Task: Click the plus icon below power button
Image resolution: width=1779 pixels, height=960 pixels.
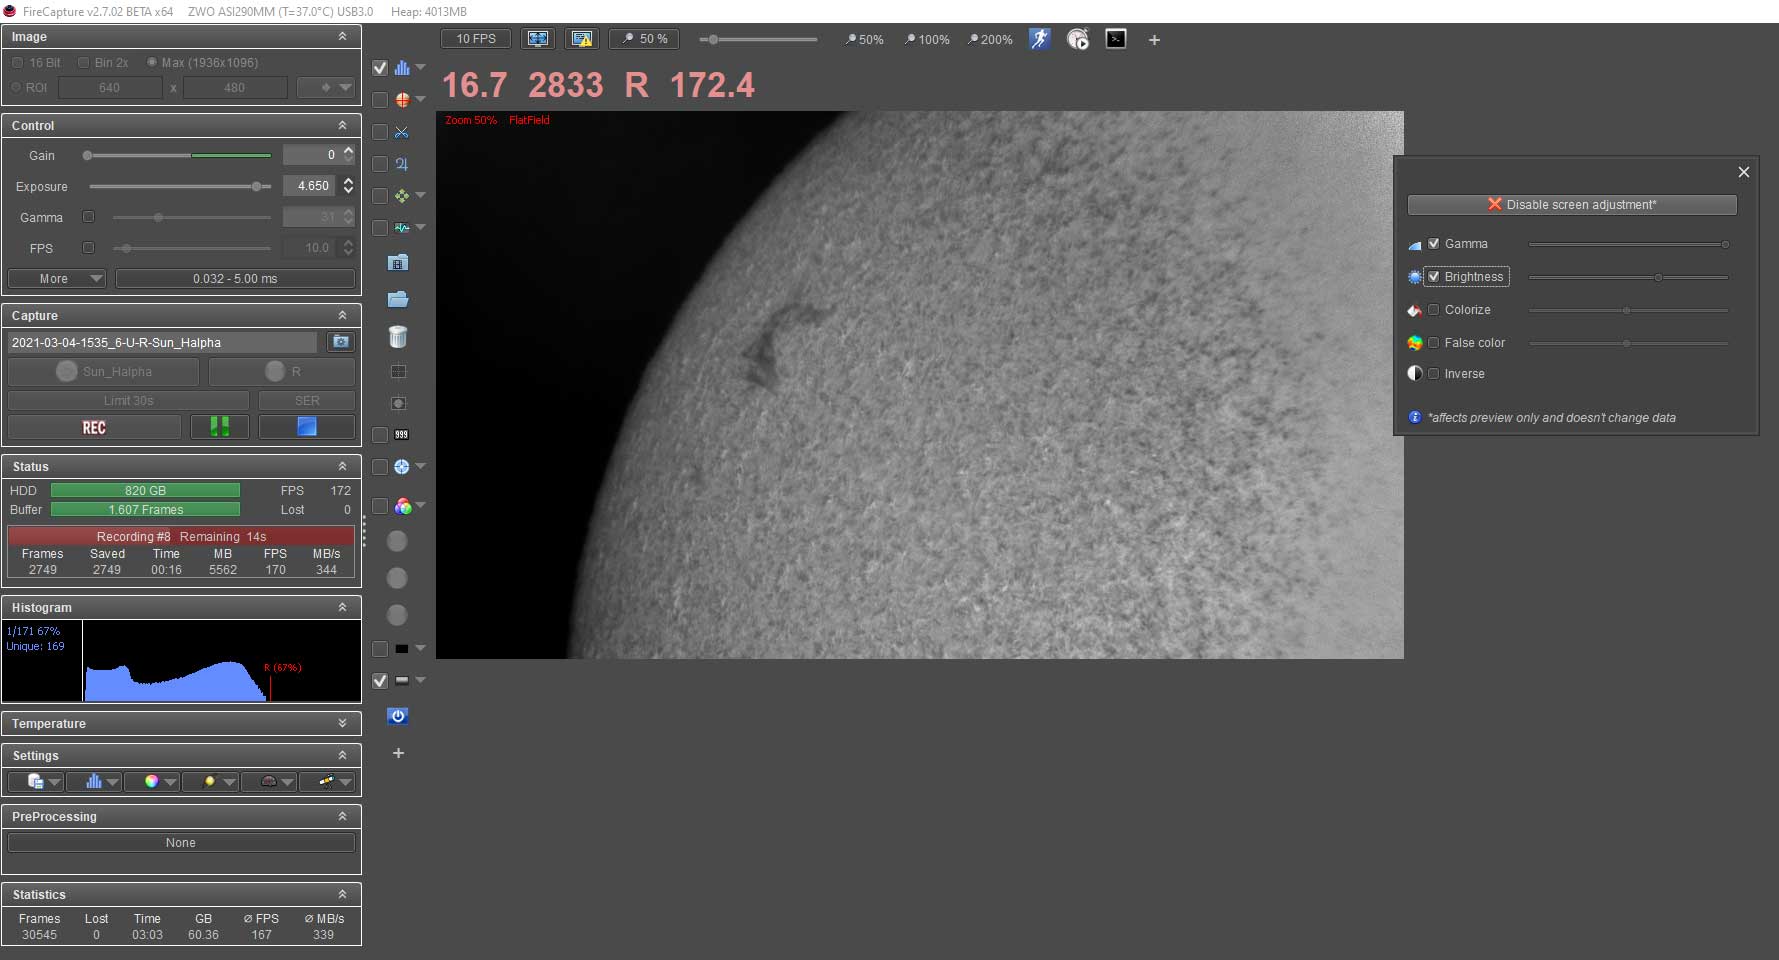Action: point(398,753)
